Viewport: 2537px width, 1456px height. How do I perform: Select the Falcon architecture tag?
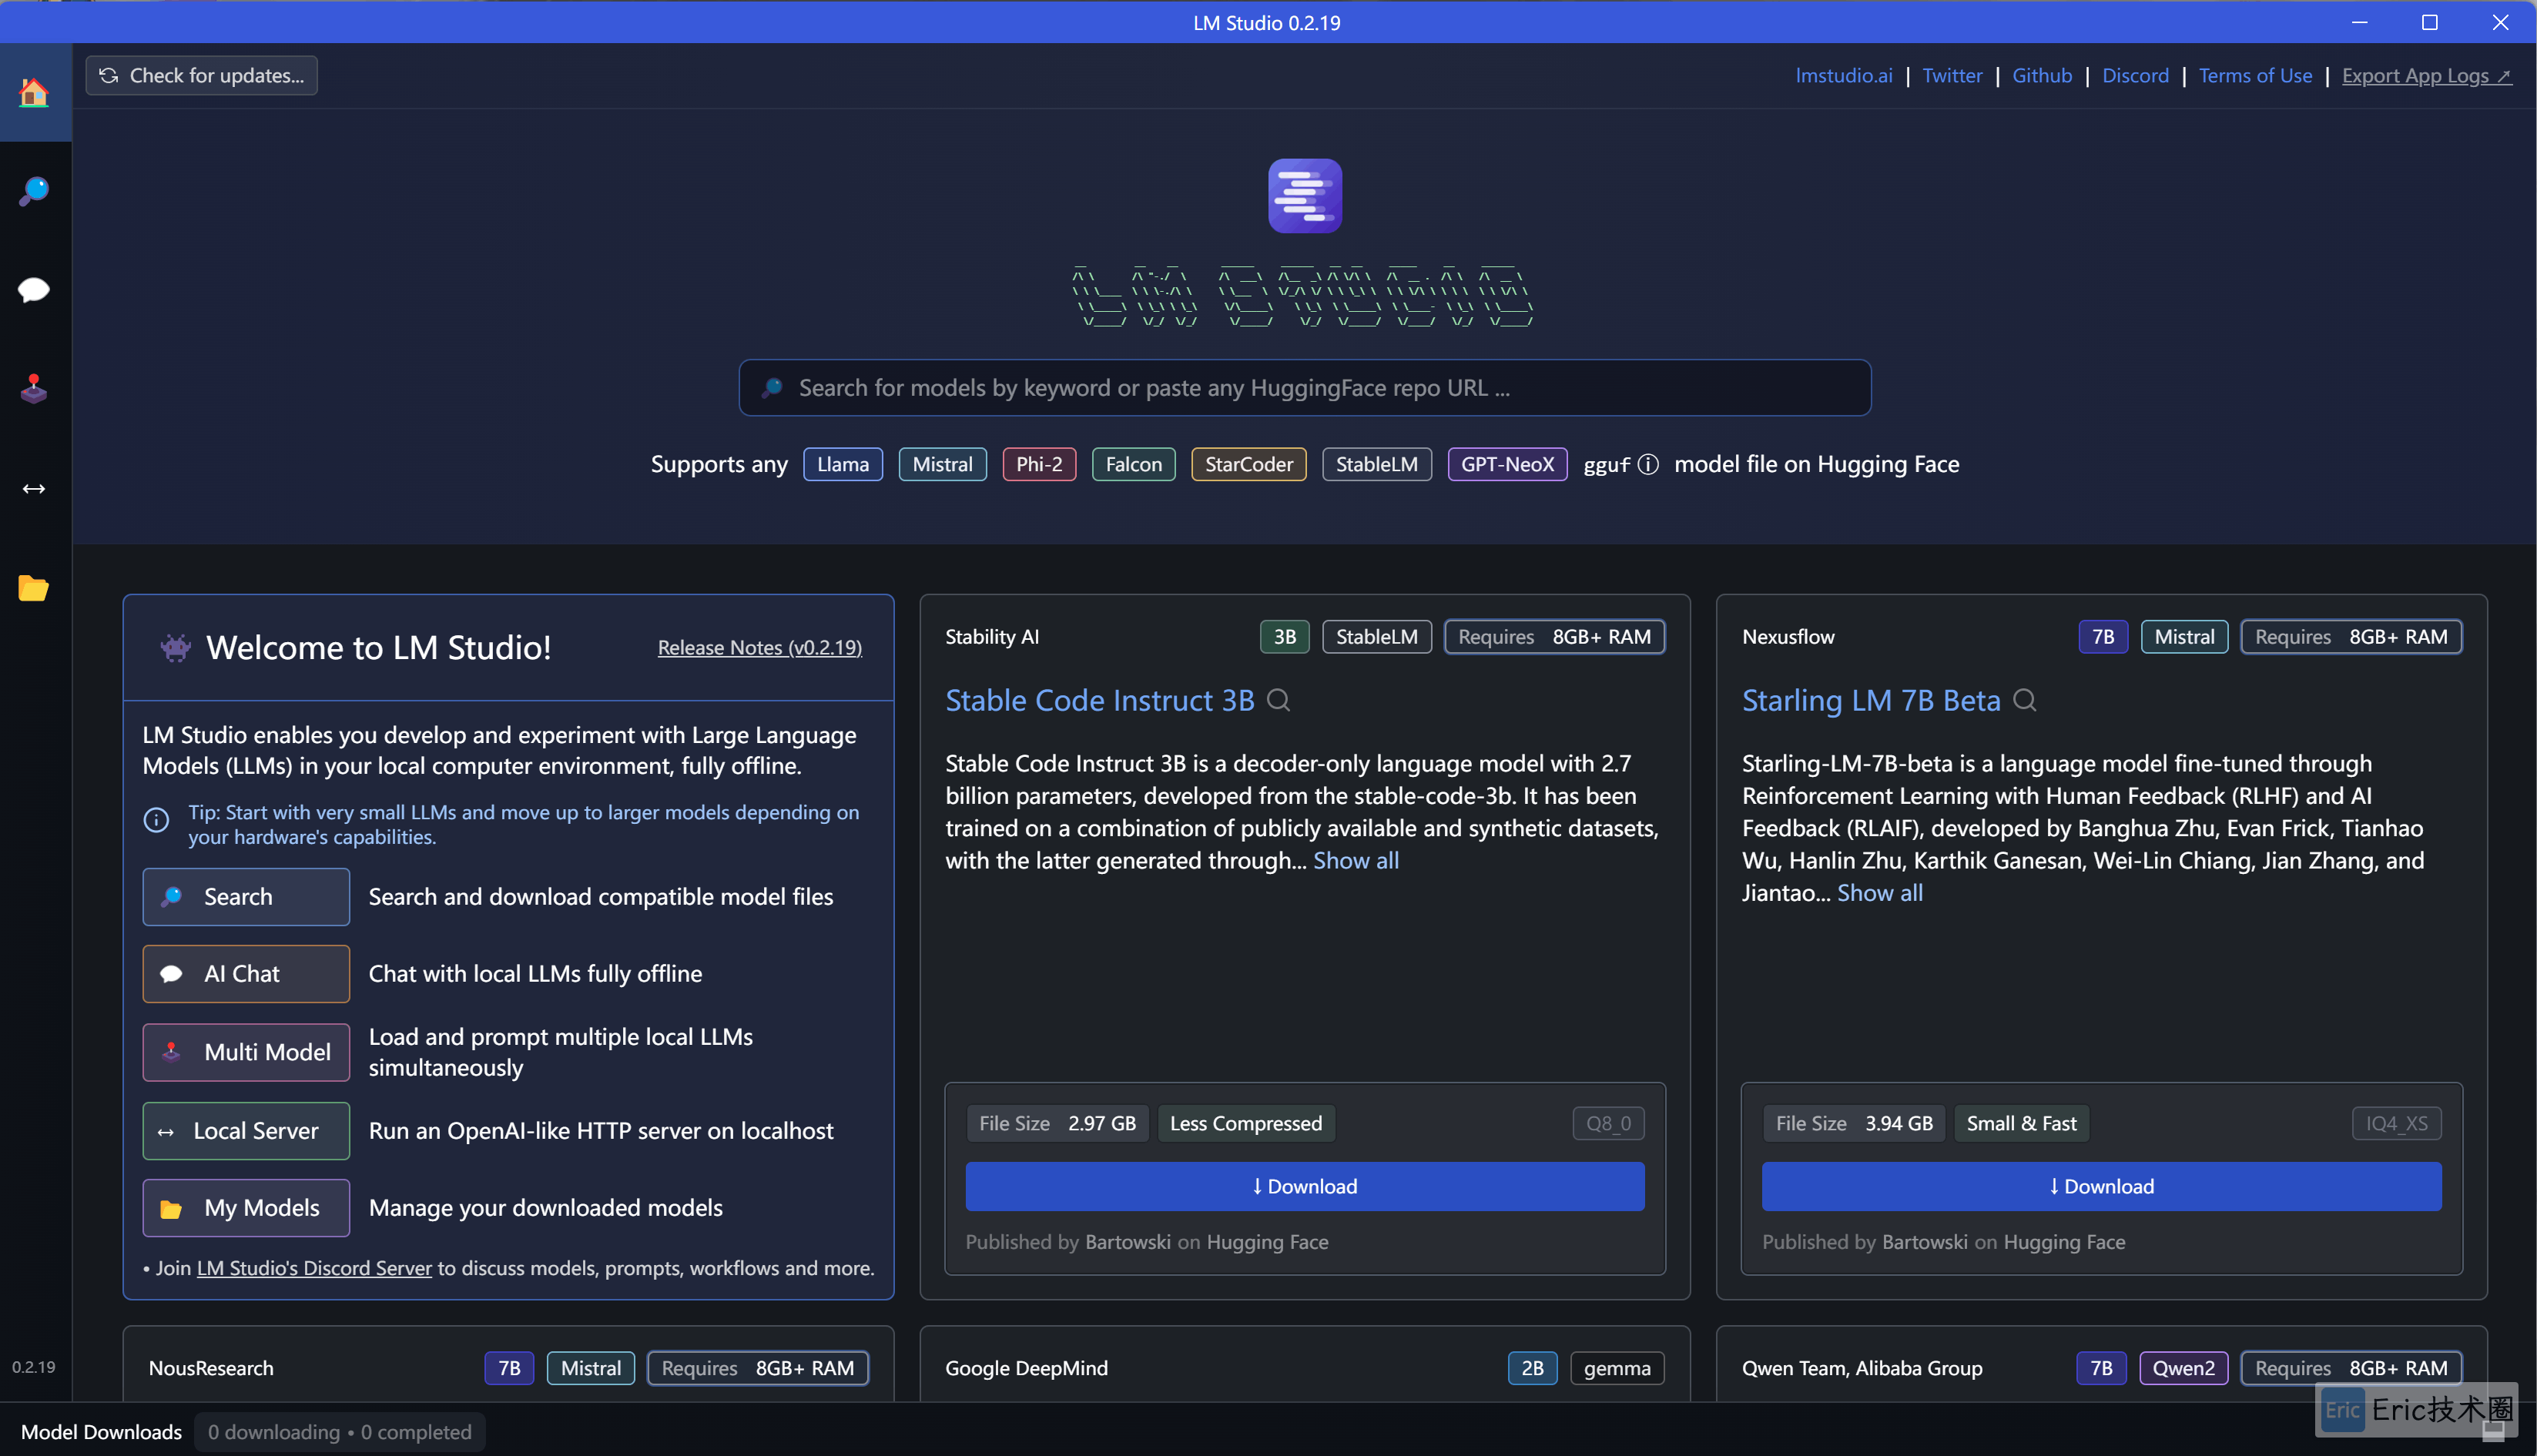click(1134, 464)
